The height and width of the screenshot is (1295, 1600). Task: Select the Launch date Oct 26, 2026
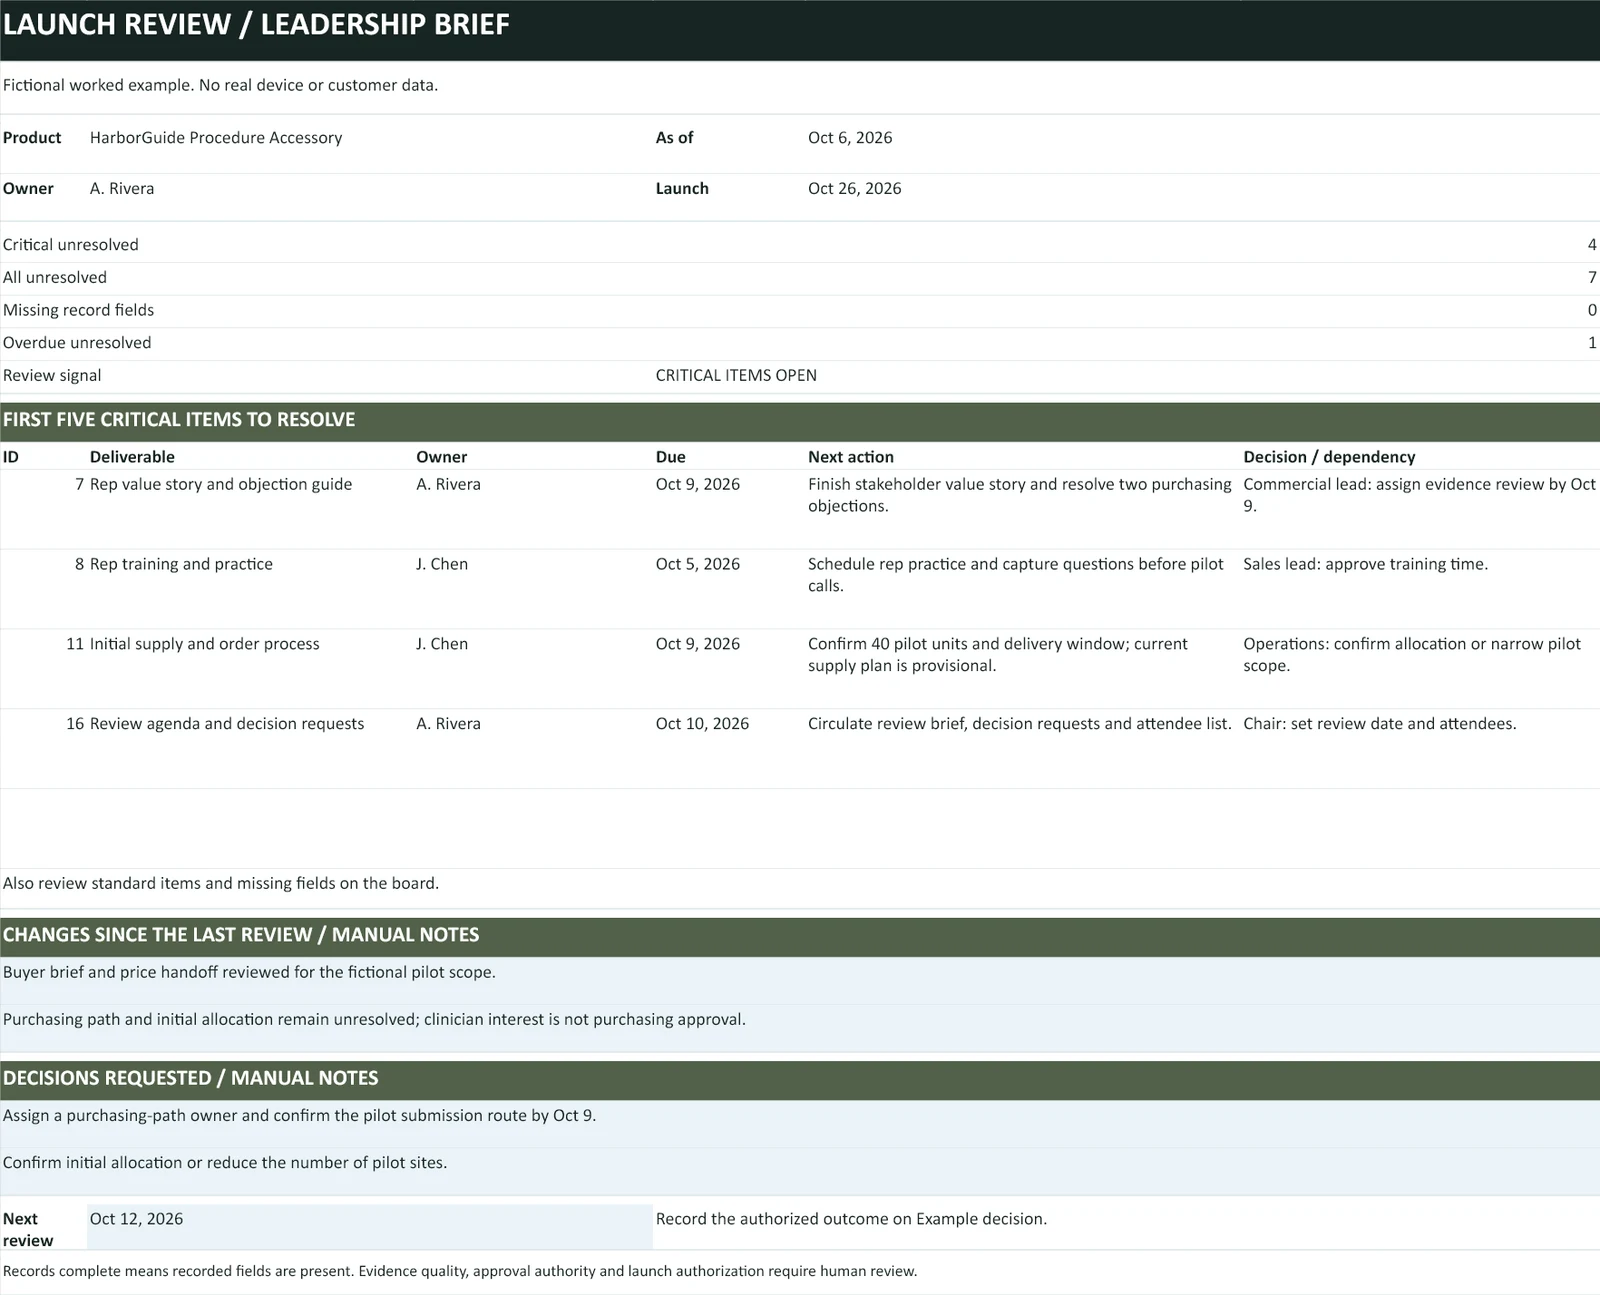pyautogui.click(x=854, y=189)
